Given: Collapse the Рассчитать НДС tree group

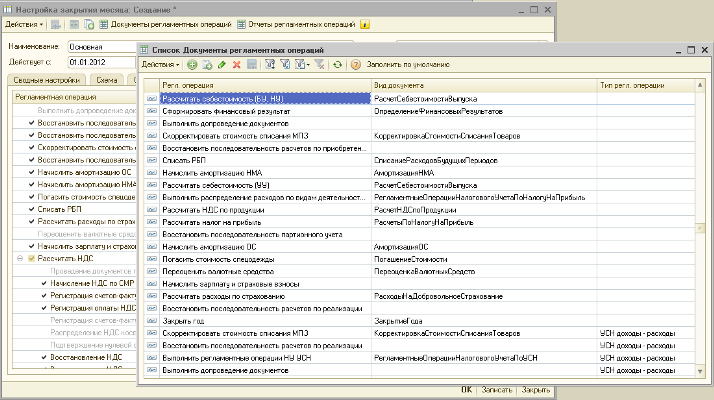Looking at the screenshot, I should 19,259.
